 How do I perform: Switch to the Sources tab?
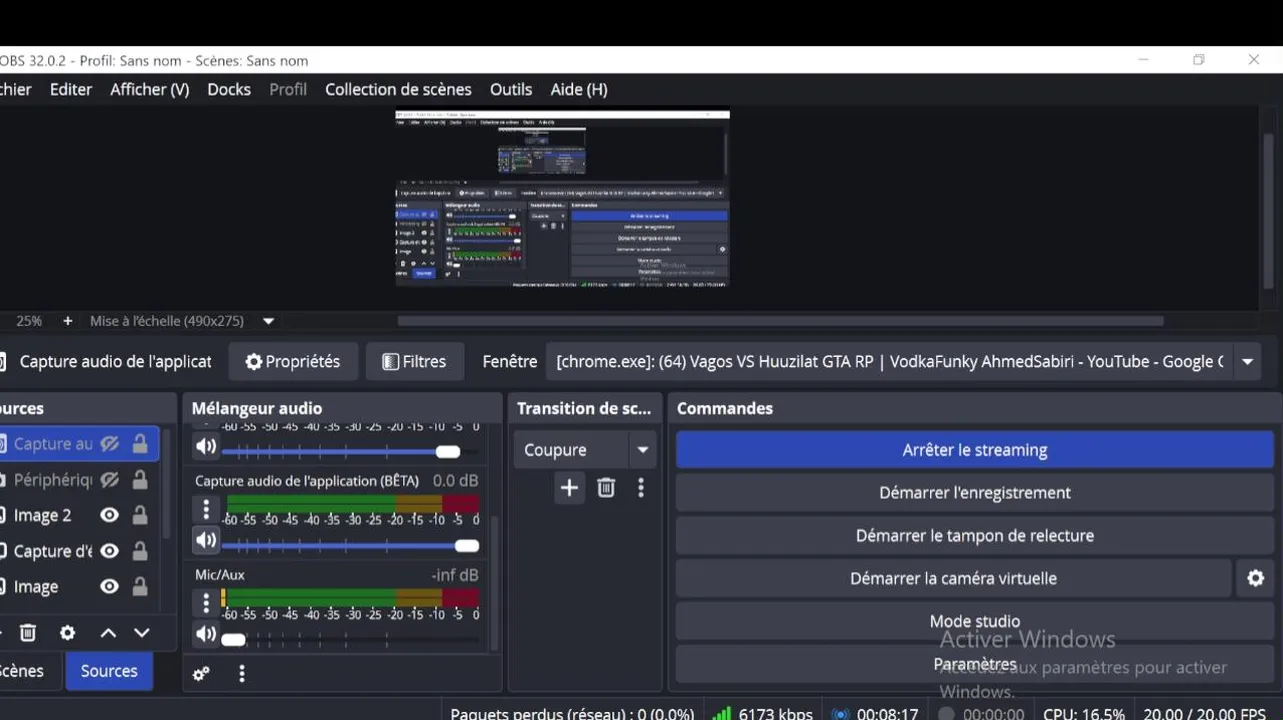coord(109,671)
